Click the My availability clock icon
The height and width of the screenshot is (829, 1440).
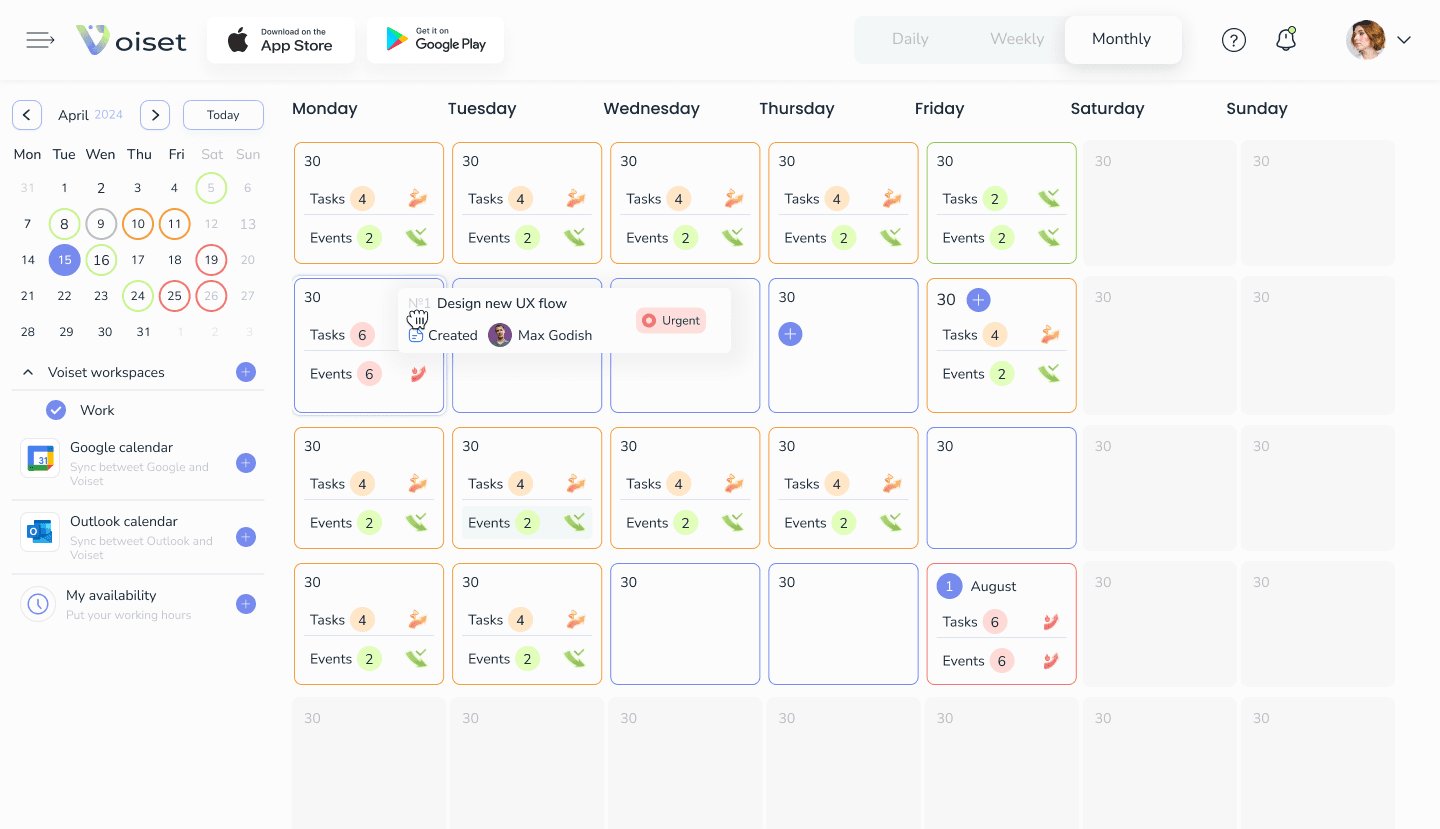(38, 604)
